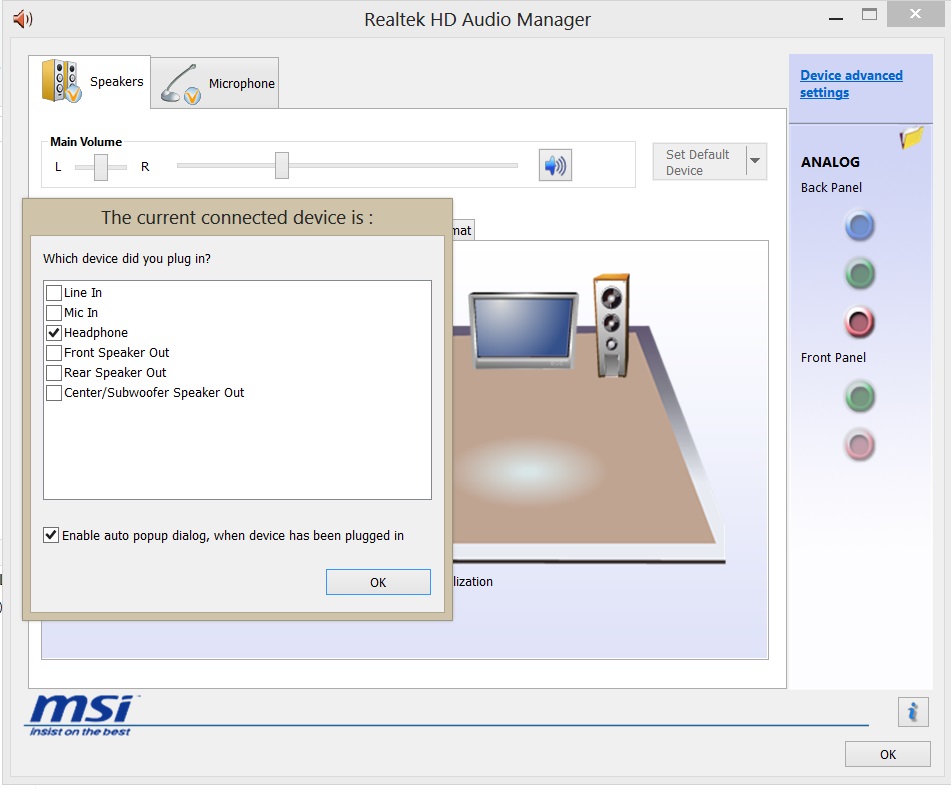Click the ANALOG heading
Viewport: 951px width, 789px height.
coord(830,162)
